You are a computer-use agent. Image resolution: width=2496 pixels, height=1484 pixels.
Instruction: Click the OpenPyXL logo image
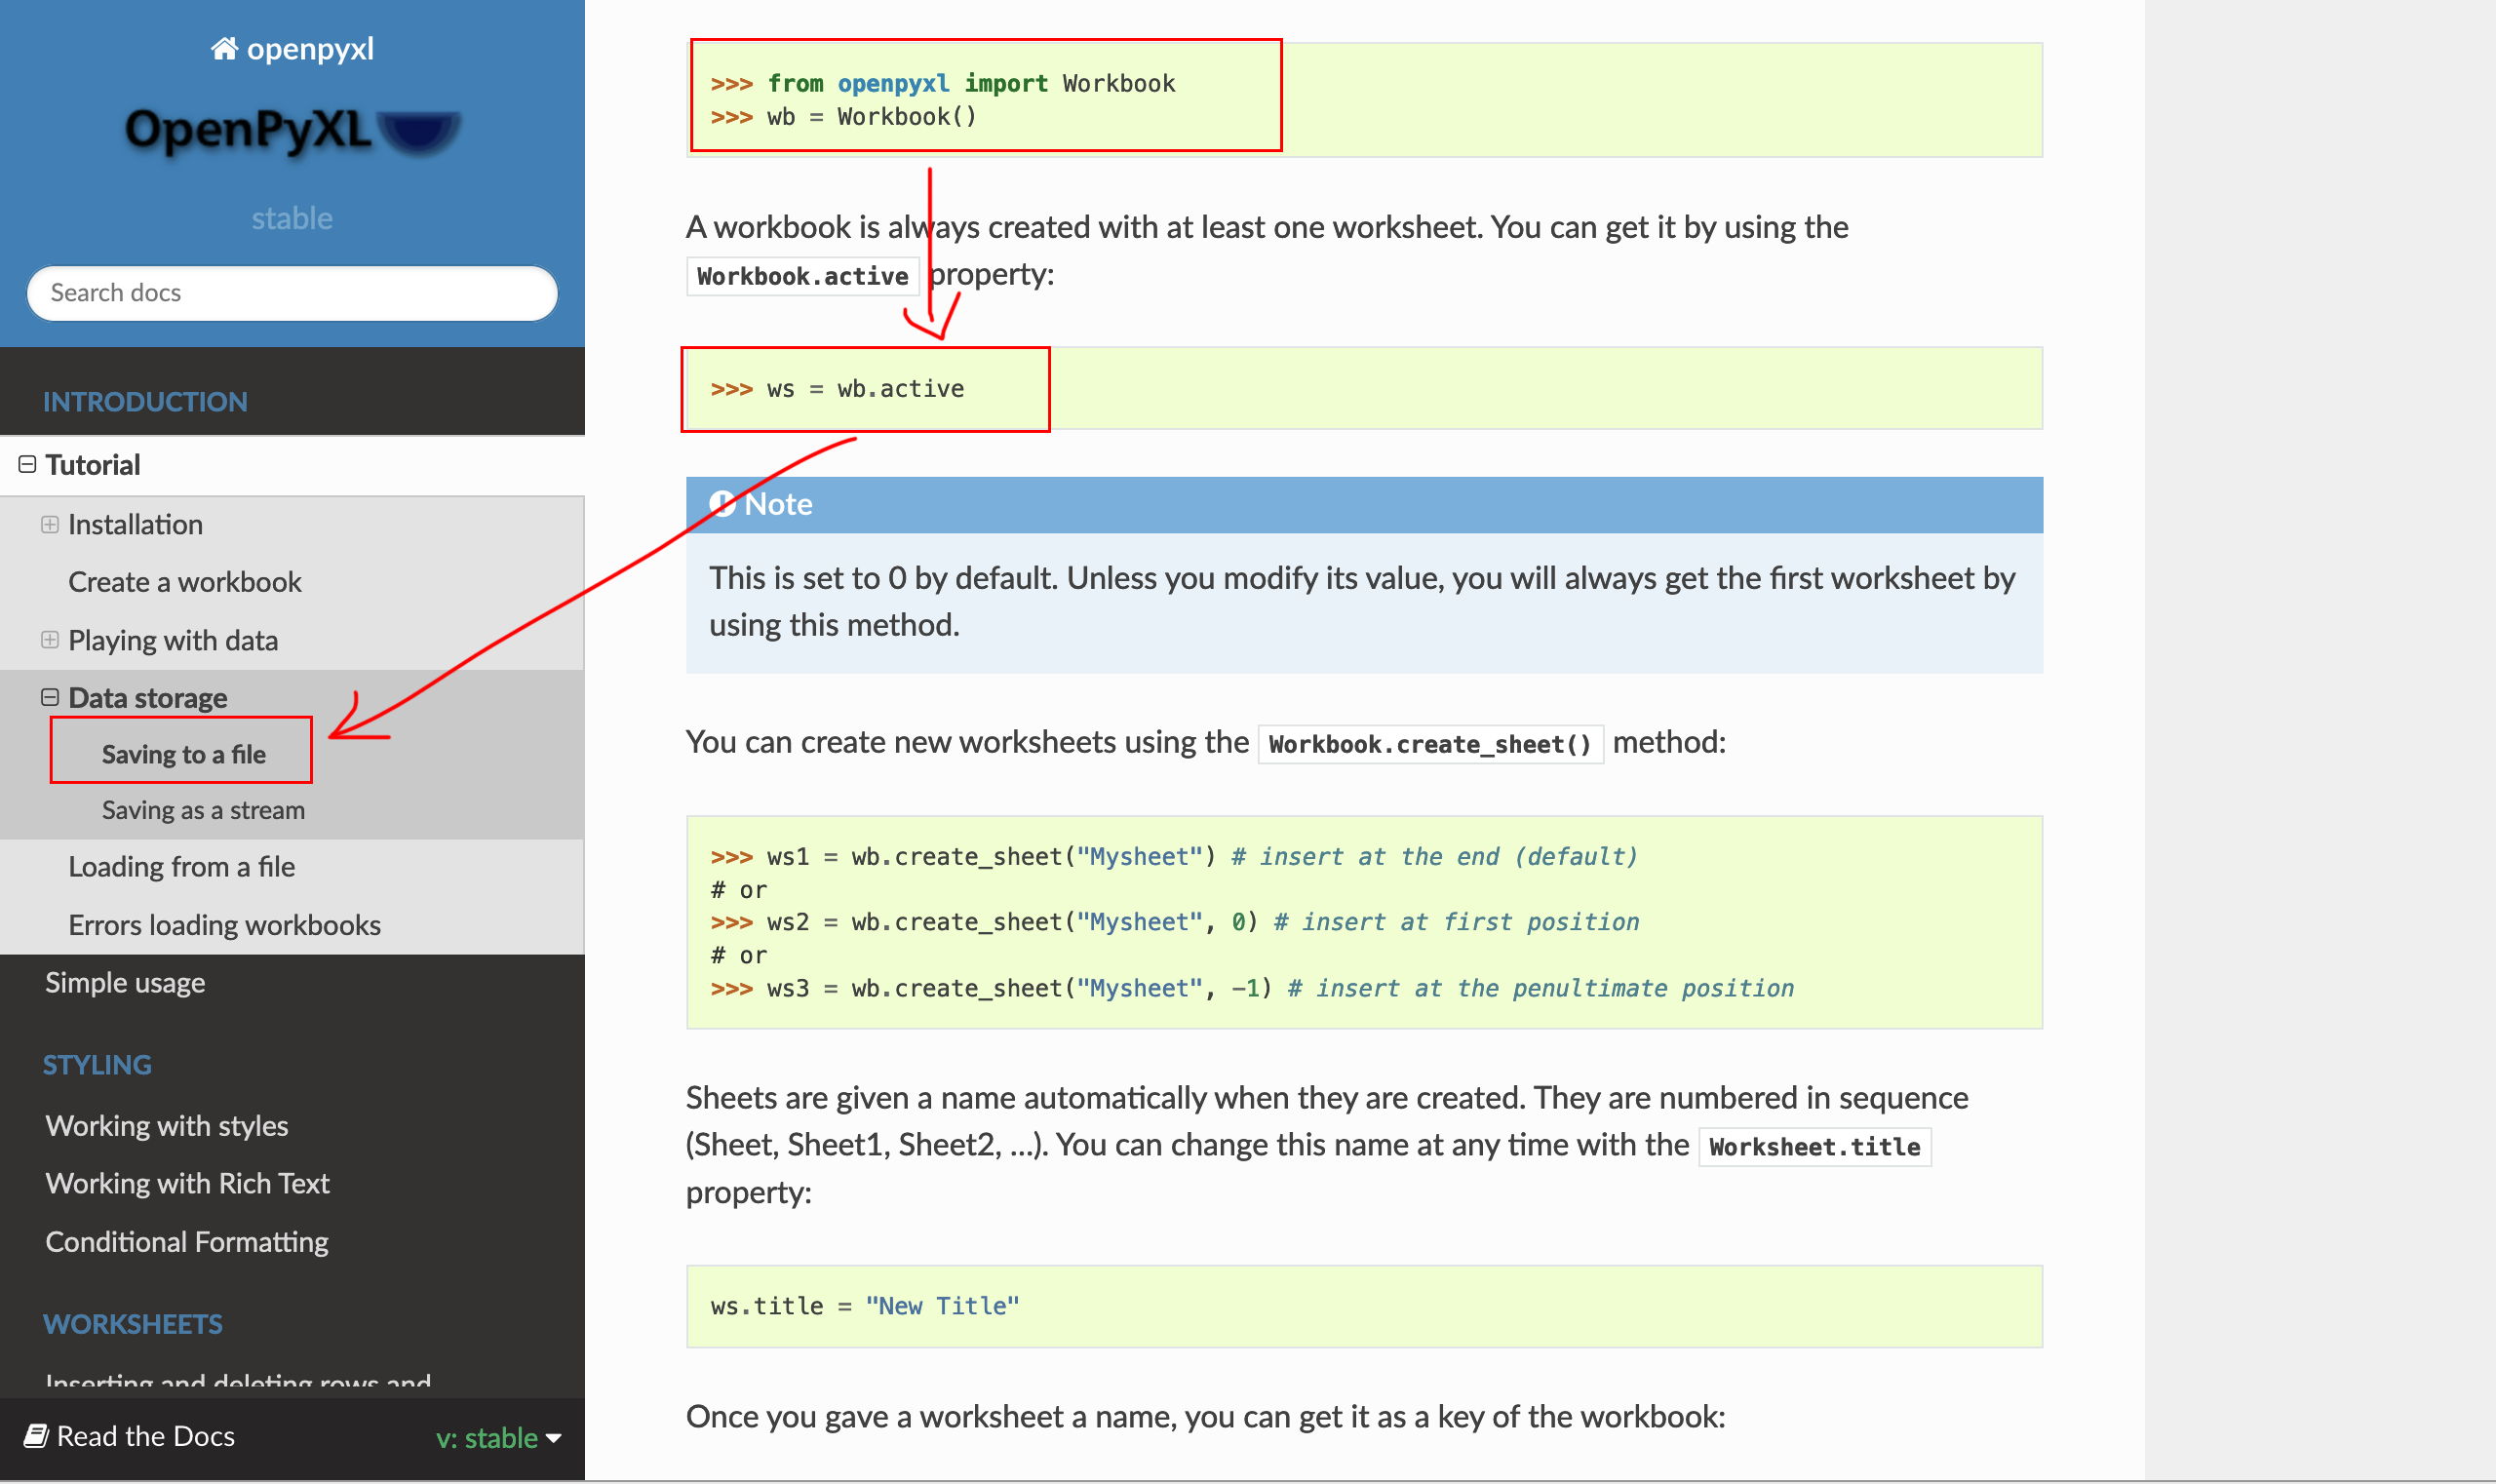click(292, 131)
